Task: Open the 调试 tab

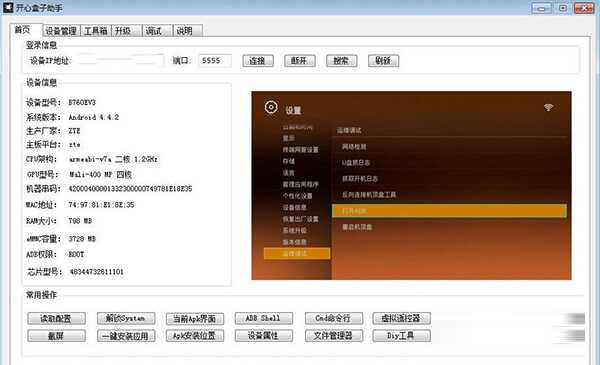Action: [157, 31]
